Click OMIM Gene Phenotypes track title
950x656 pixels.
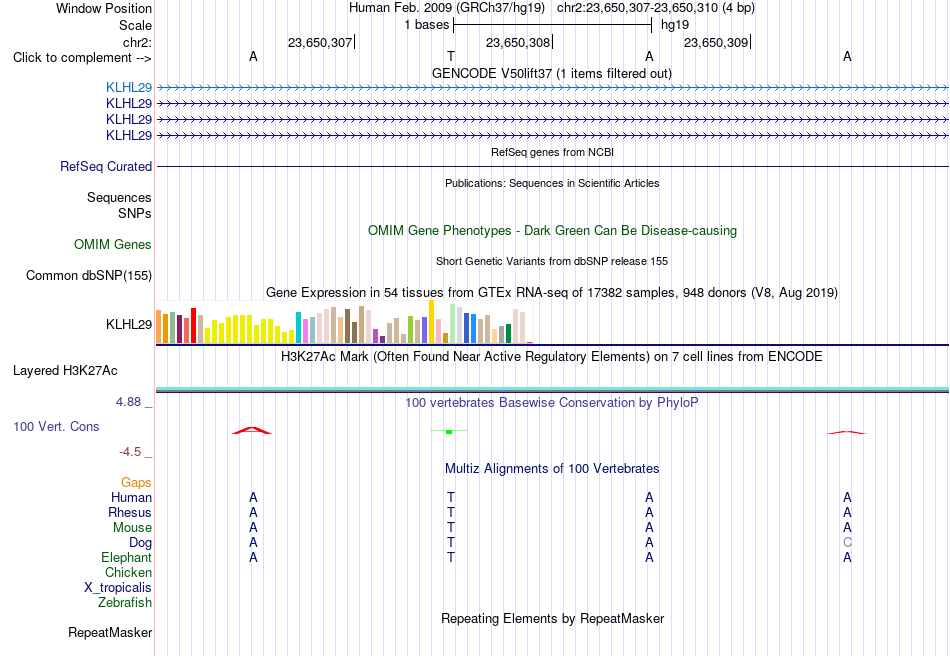click(x=552, y=231)
